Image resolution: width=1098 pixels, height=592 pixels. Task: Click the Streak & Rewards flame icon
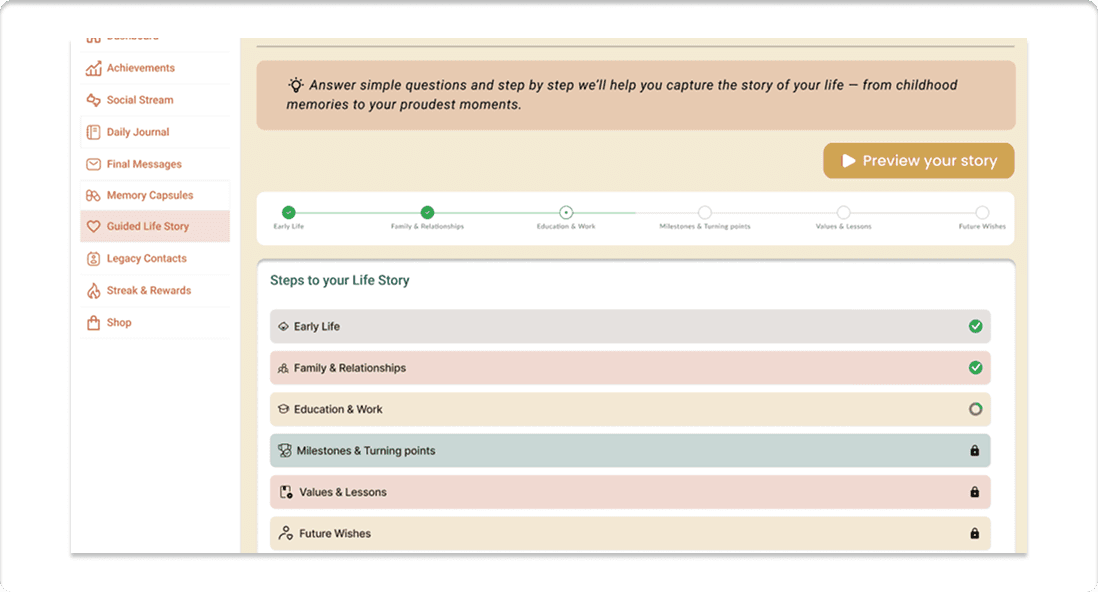[91, 290]
